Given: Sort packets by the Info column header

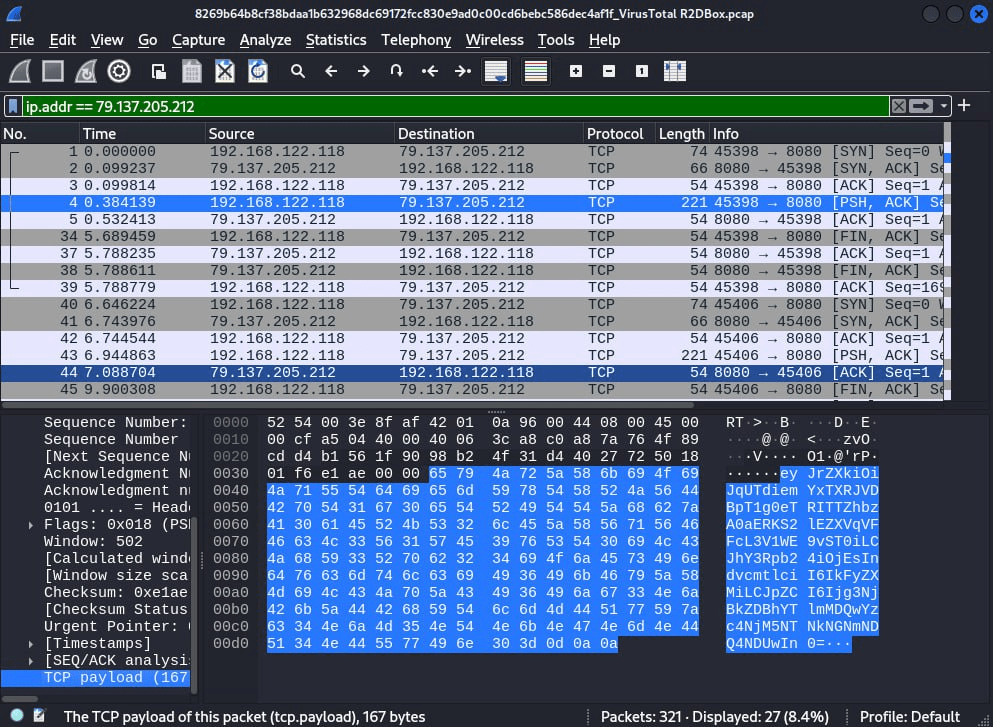Looking at the screenshot, I should click(x=826, y=134).
